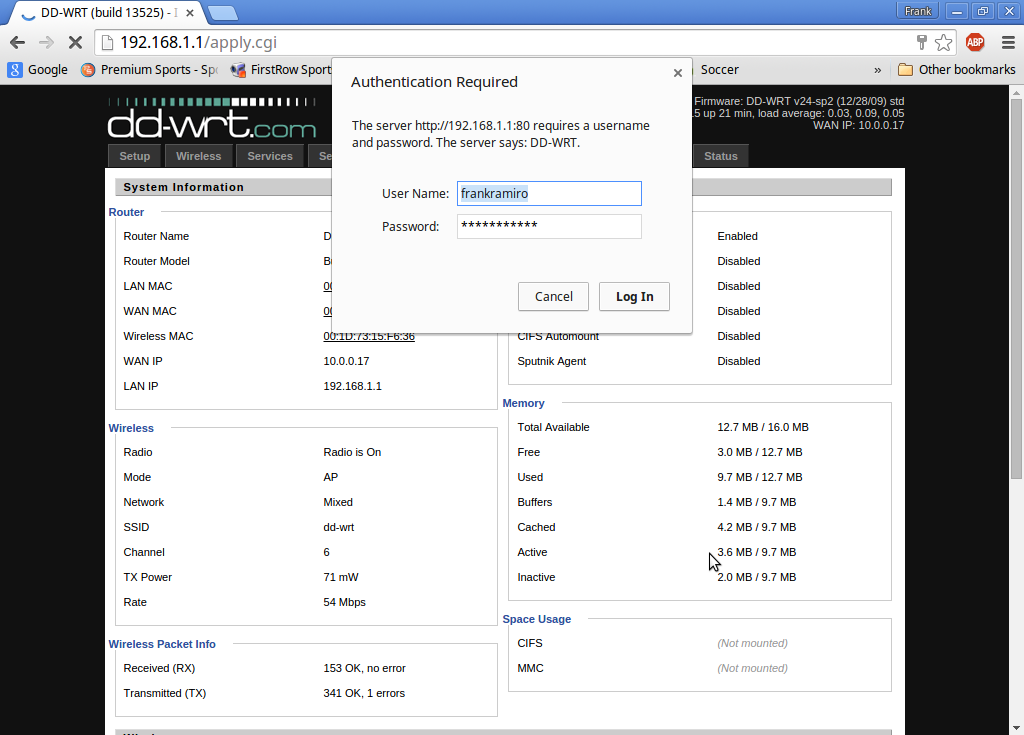Stop page loading with the X icon
Screen dimensions: 1024x735
[75, 42]
